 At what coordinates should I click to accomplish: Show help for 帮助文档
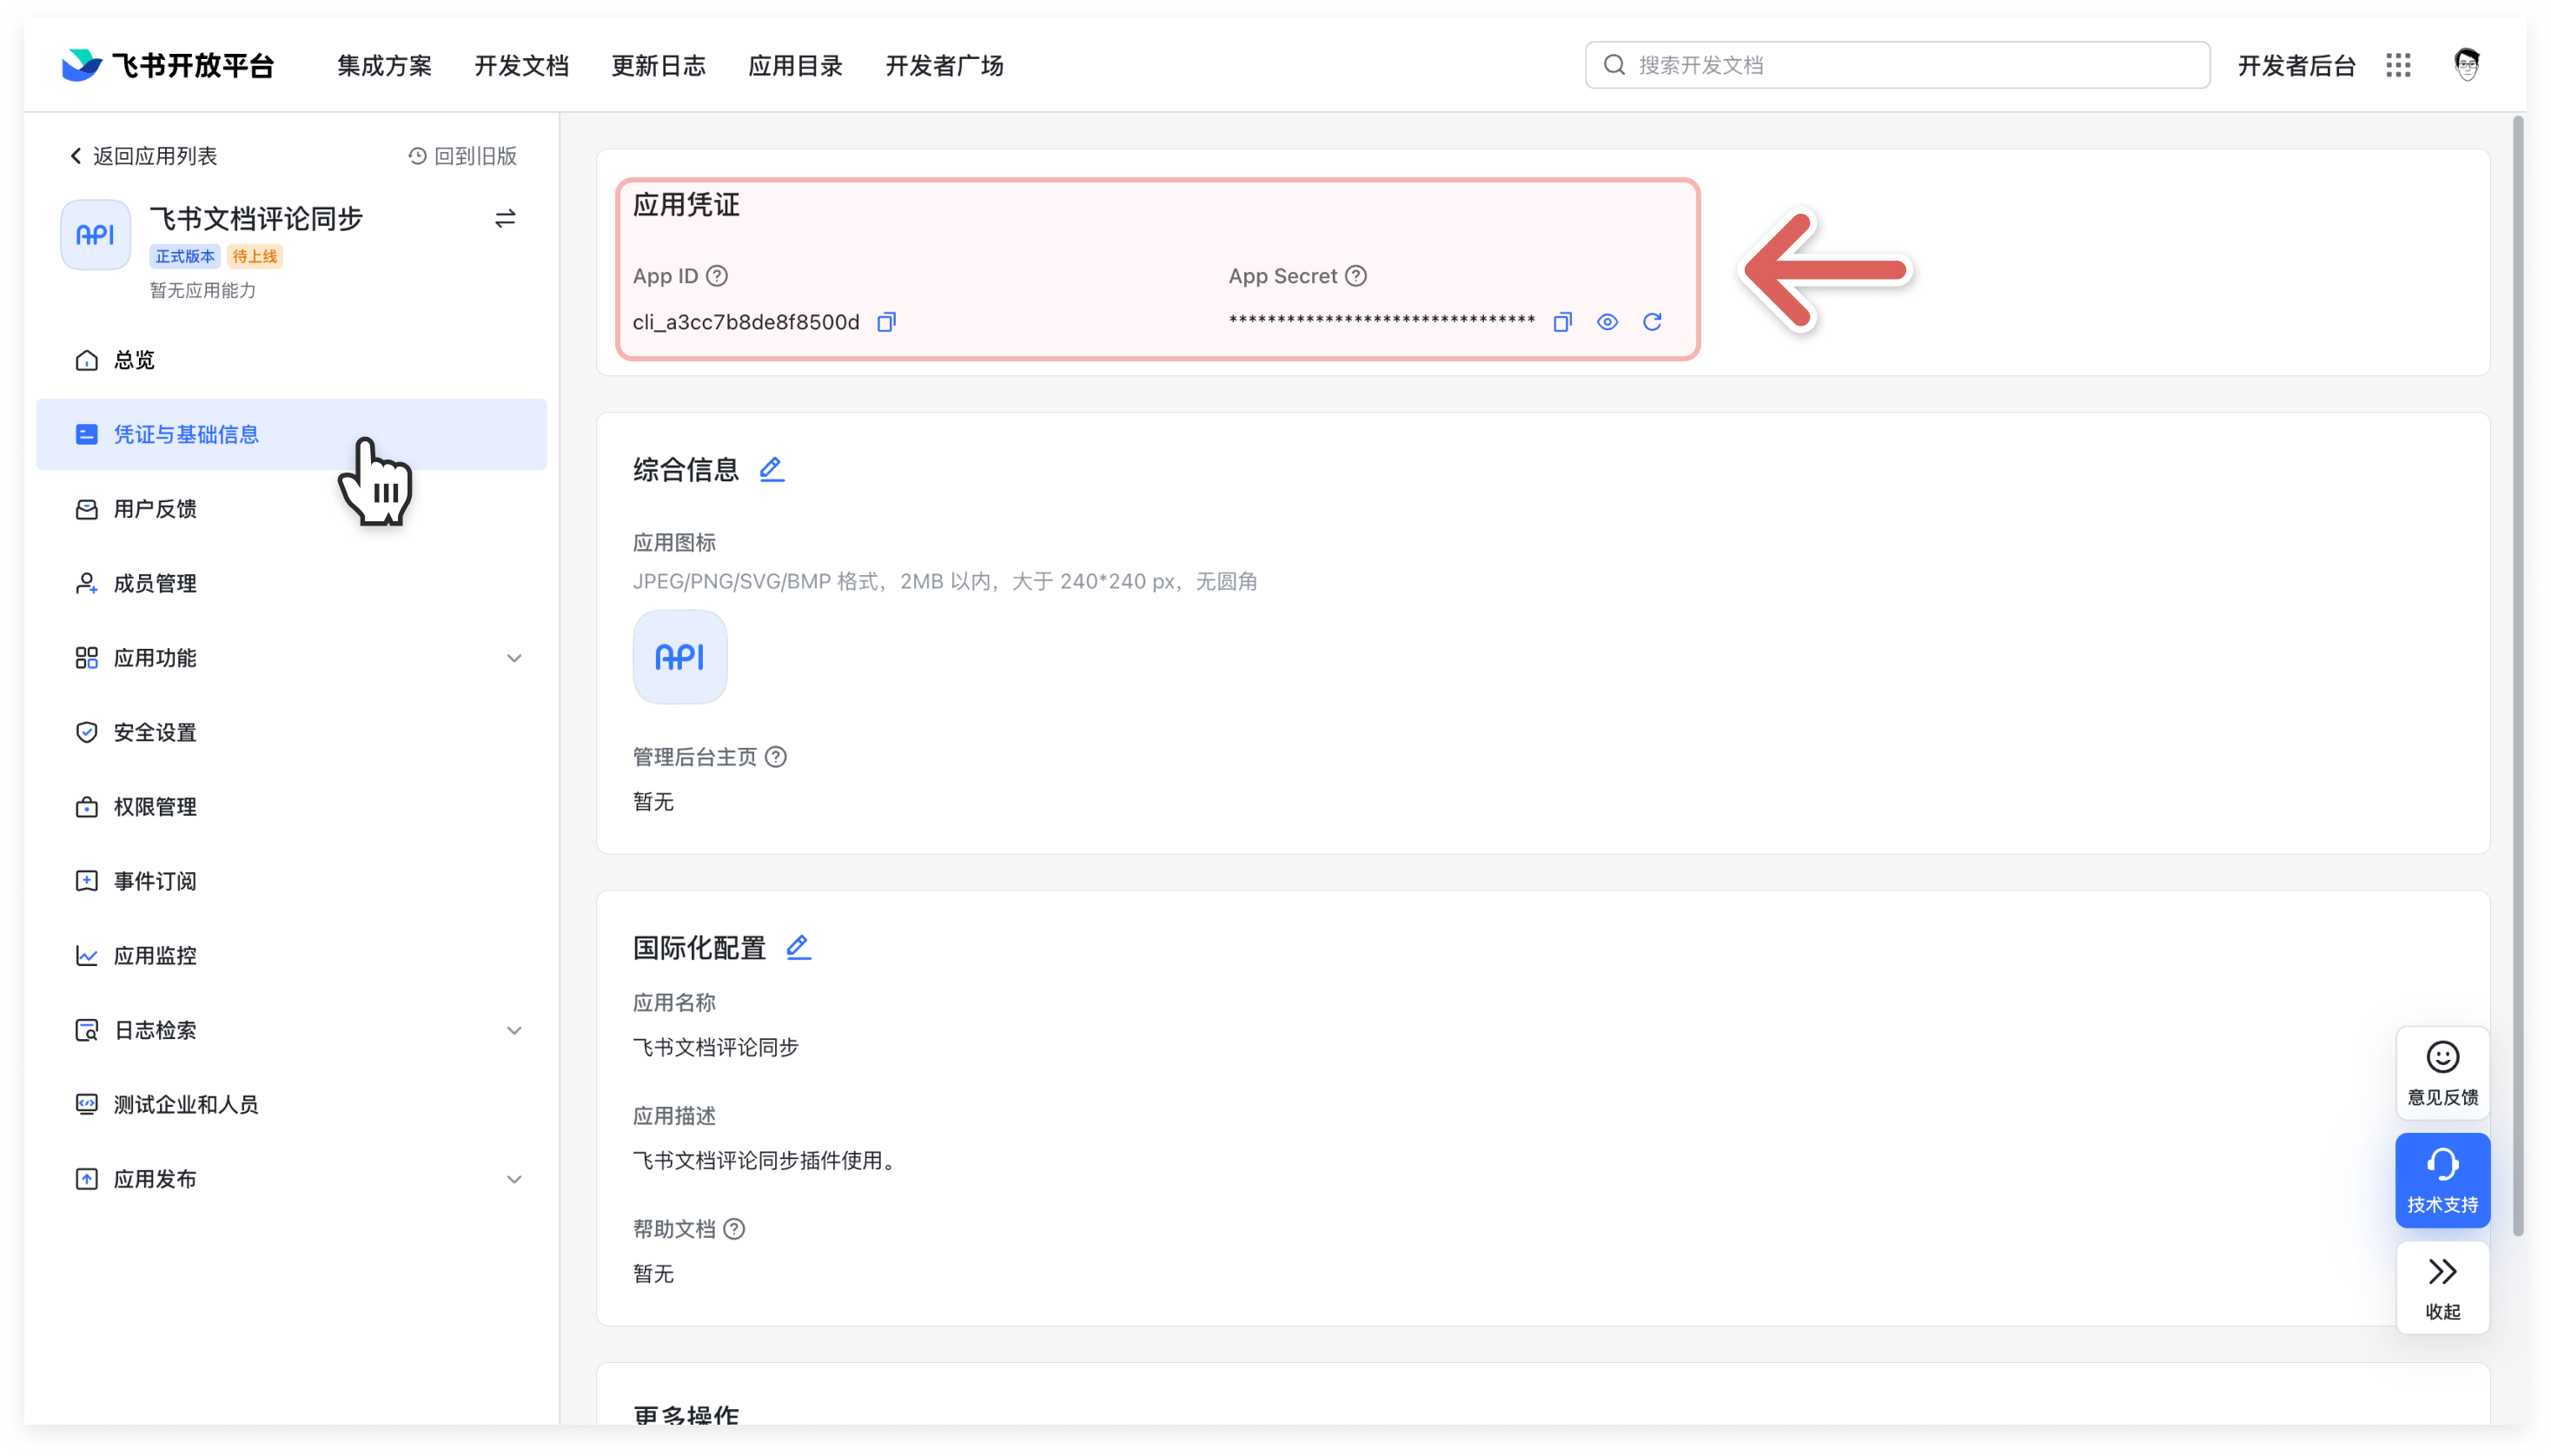(x=734, y=1229)
